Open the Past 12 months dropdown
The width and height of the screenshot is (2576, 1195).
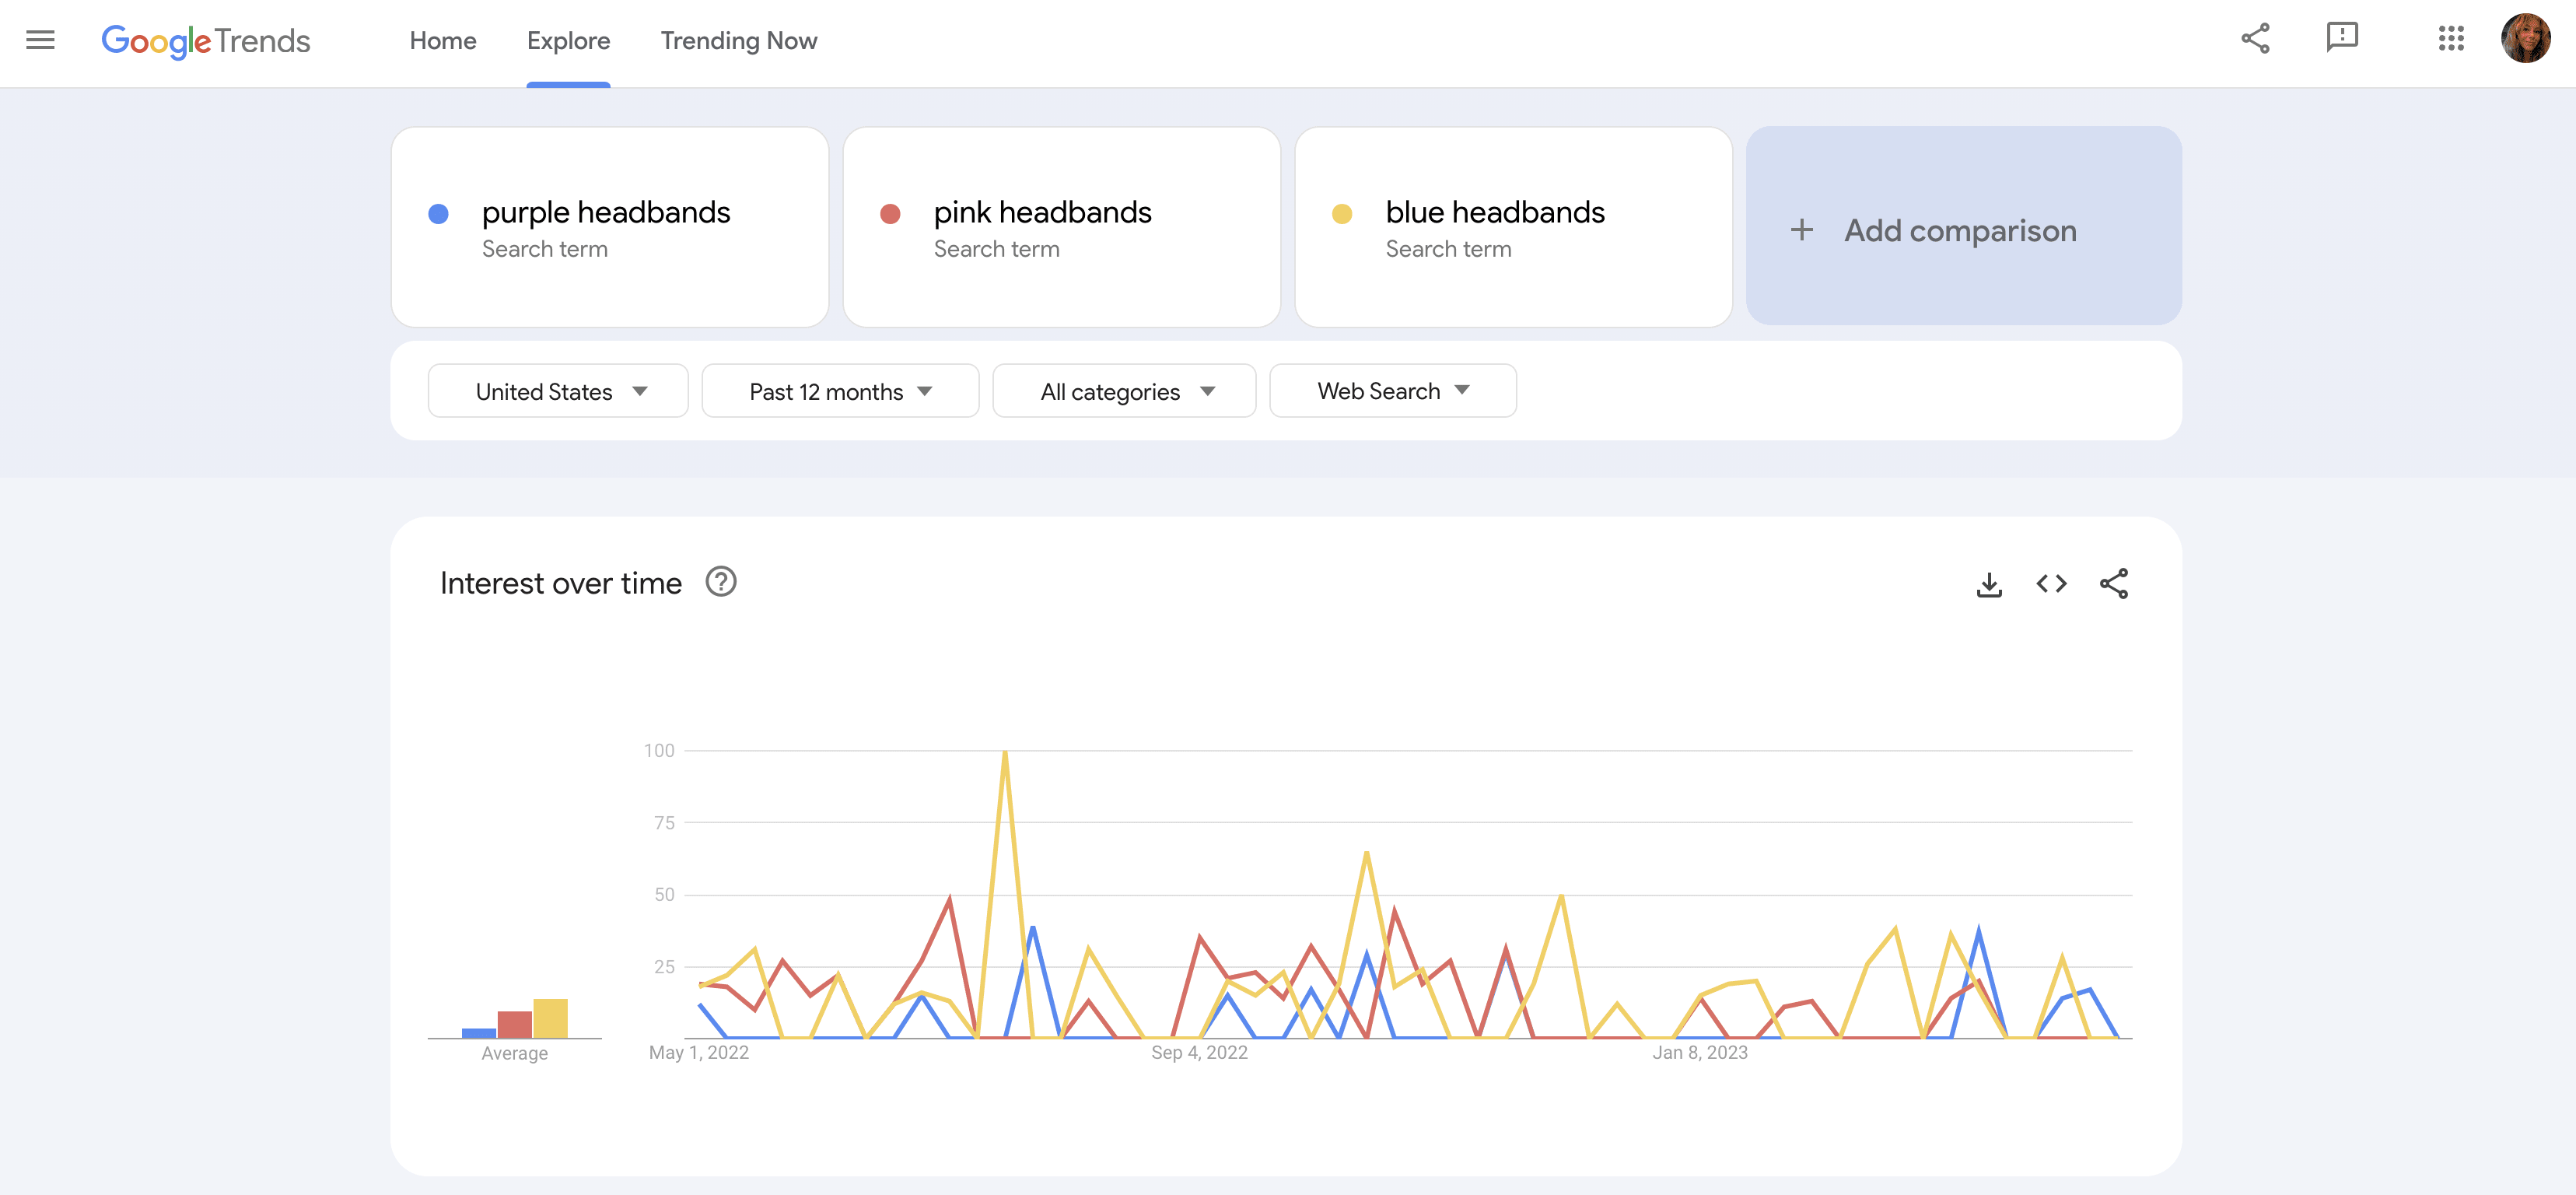pos(840,391)
